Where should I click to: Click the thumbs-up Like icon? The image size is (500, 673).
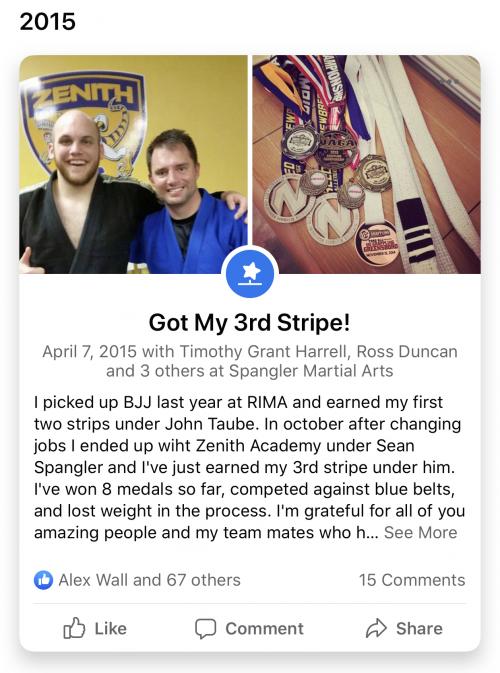point(74,628)
